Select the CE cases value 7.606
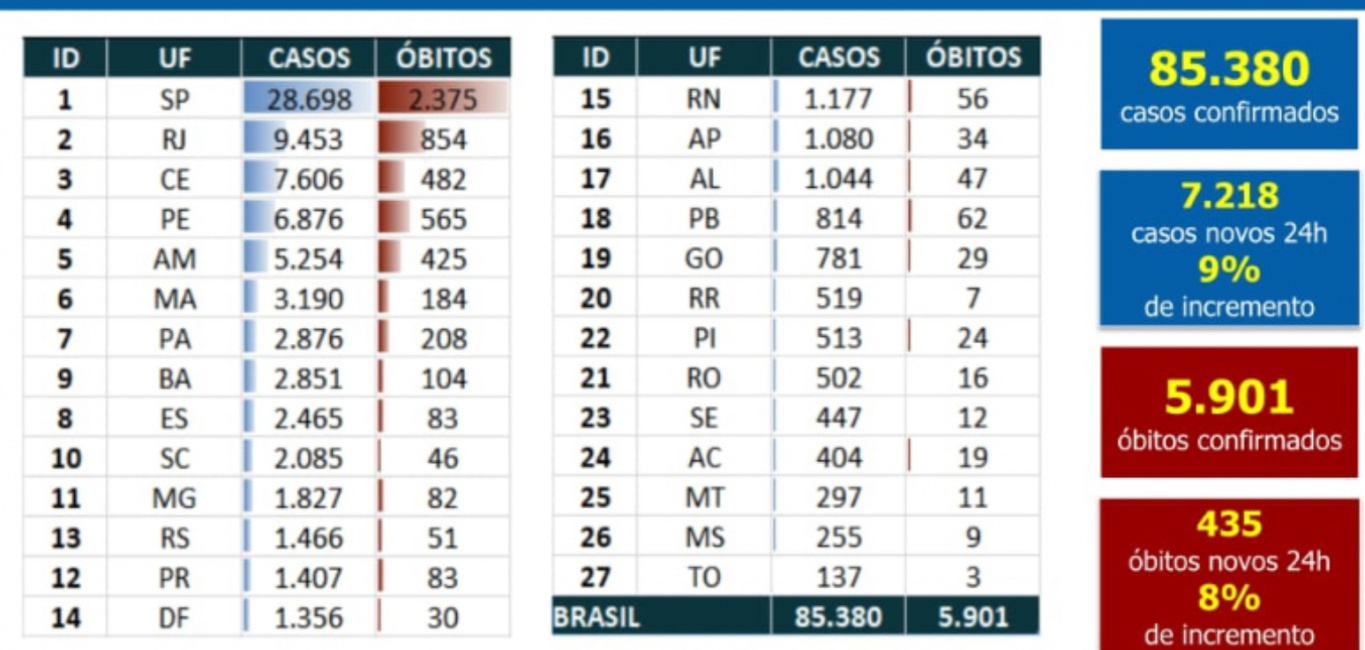Image resolution: width=1365 pixels, height=650 pixels. coord(309,179)
